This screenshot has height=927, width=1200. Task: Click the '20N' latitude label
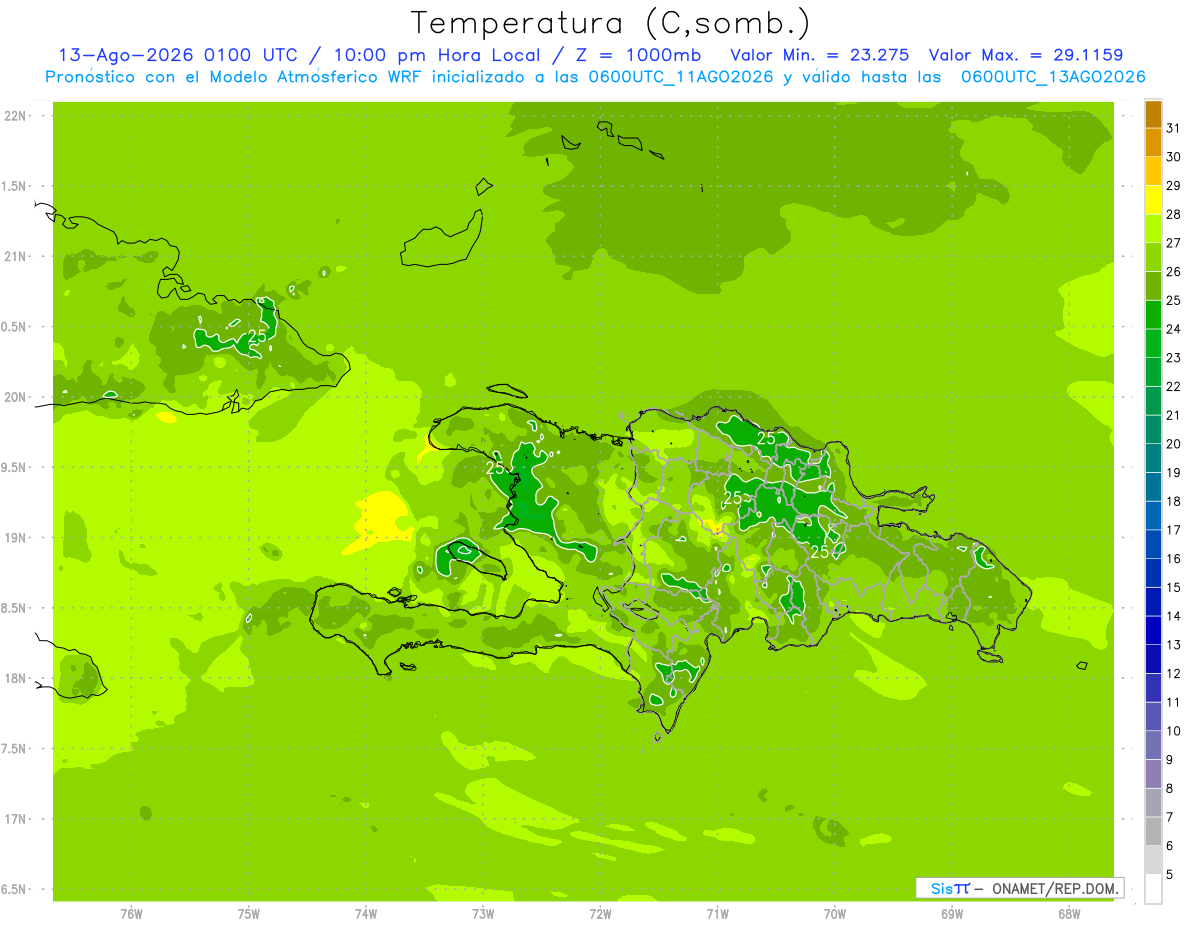tap(15, 397)
